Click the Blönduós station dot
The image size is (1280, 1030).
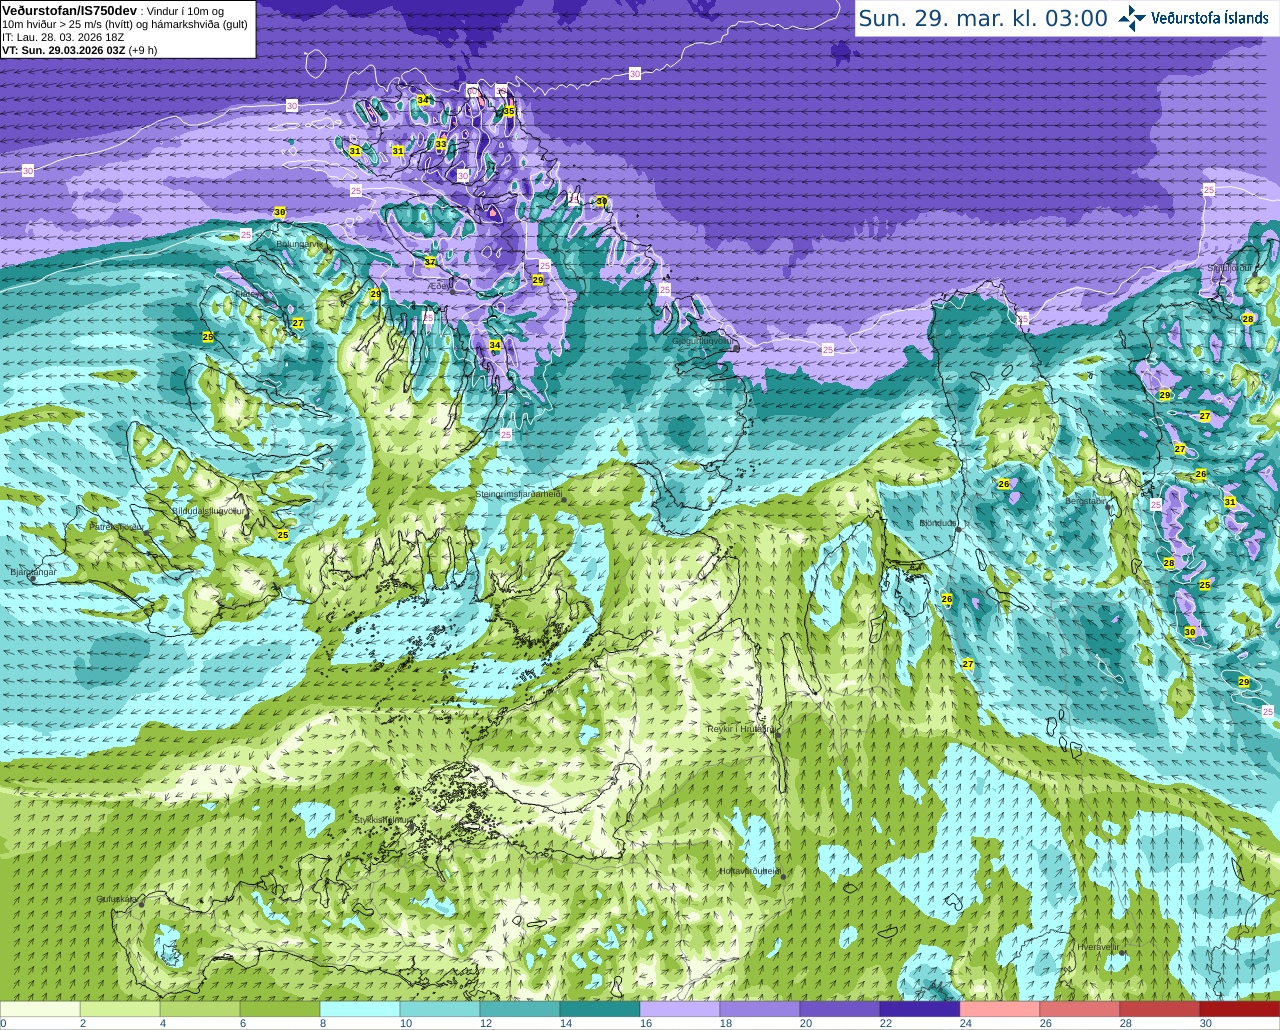pyautogui.click(x=958, y=528)
